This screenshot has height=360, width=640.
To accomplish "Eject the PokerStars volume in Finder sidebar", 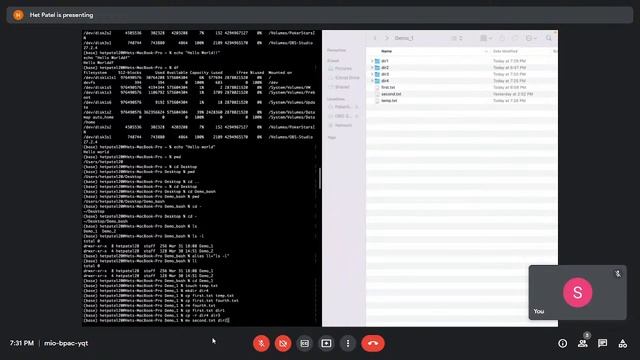I will [x=357, y=107].
